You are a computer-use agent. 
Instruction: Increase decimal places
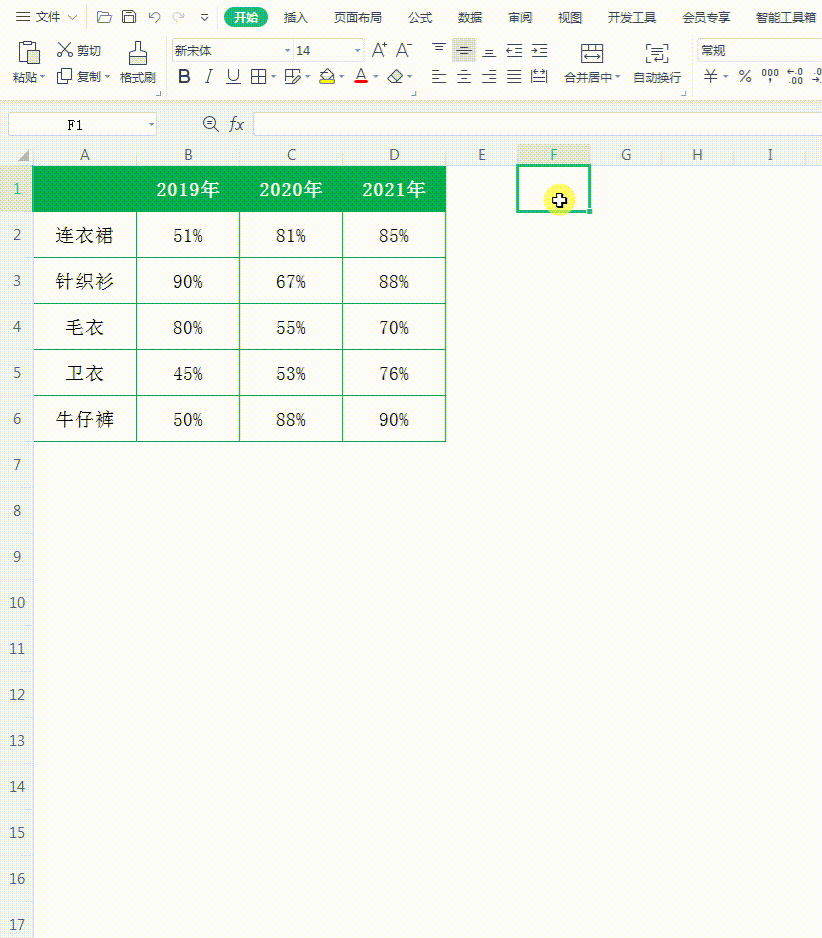tap(795, 76)
